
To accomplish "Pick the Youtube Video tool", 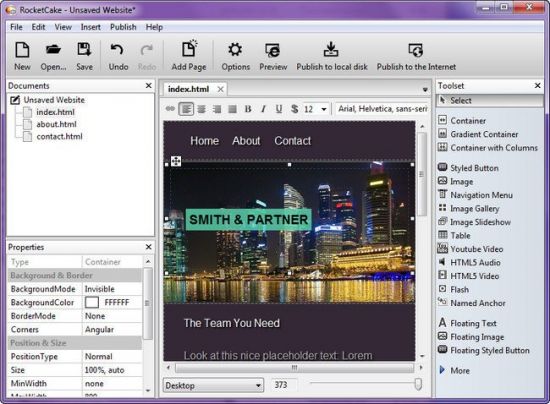I will [x=470, y=249].
